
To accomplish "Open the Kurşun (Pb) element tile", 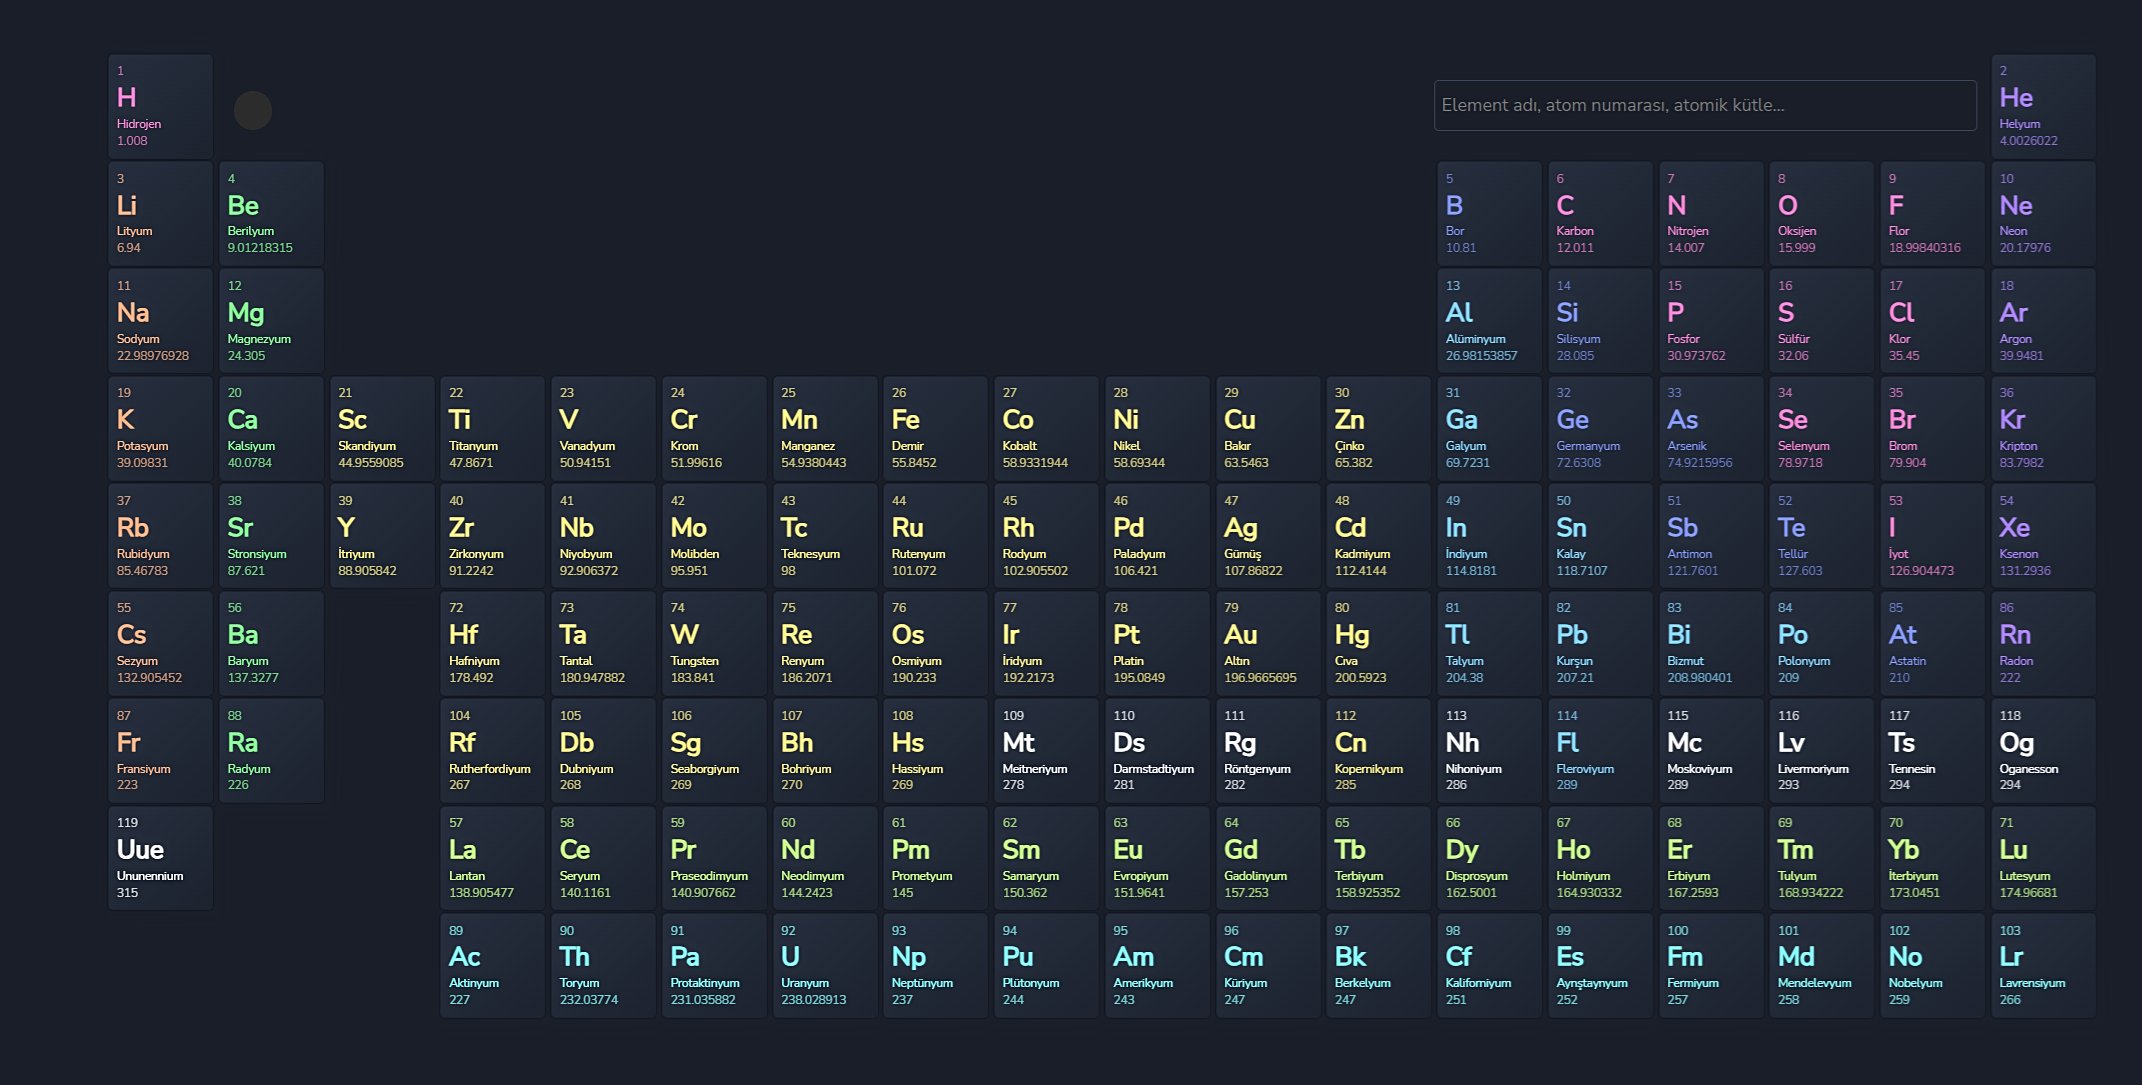I will coord(1599,643).
